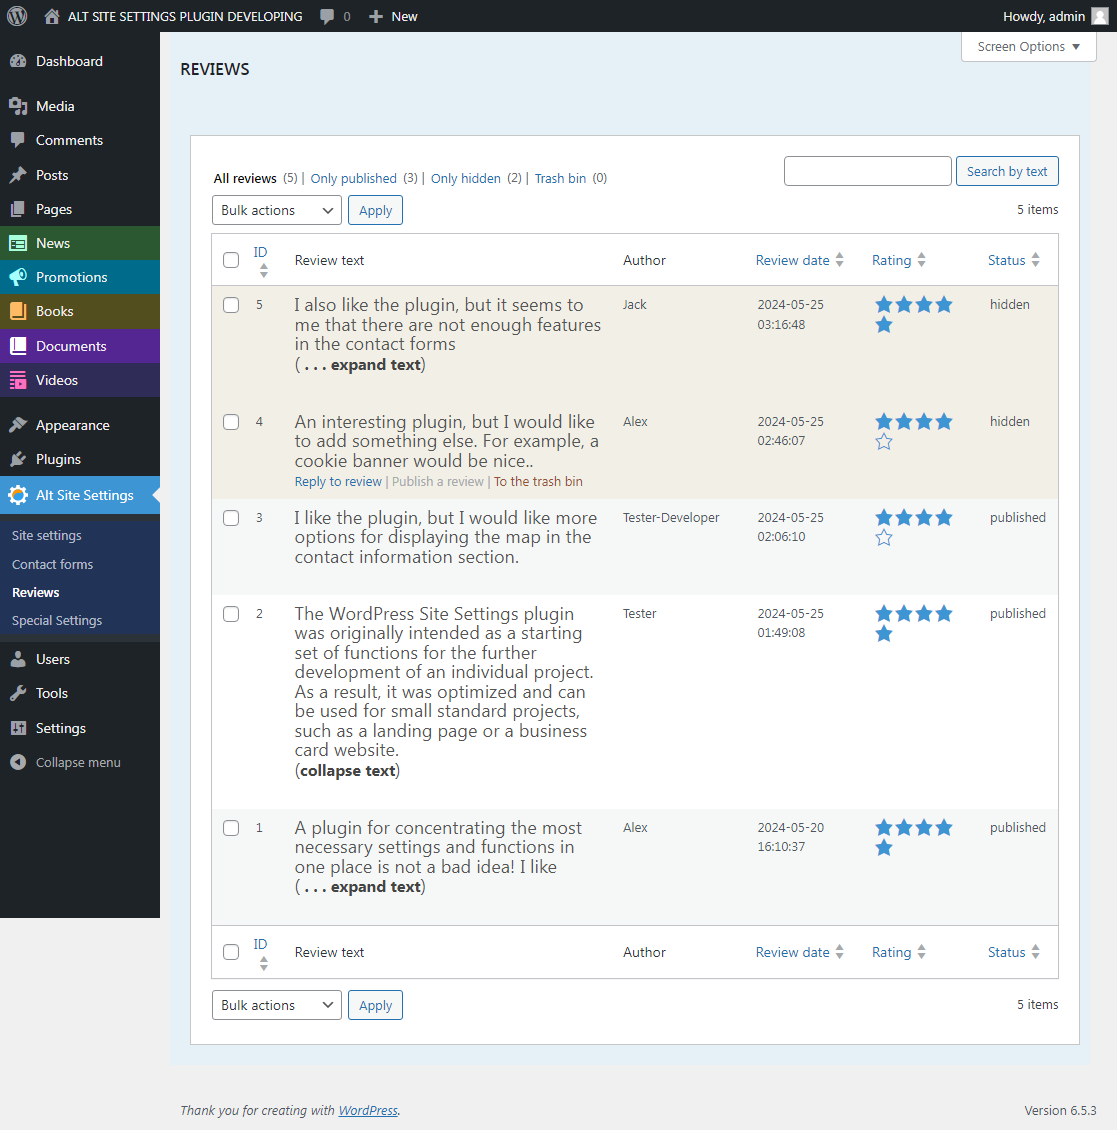The height and width of the screenshot is (1130, 1117).
Task: Open bottom Bulk actions dropdown
Action: (x=277, y=1005)
